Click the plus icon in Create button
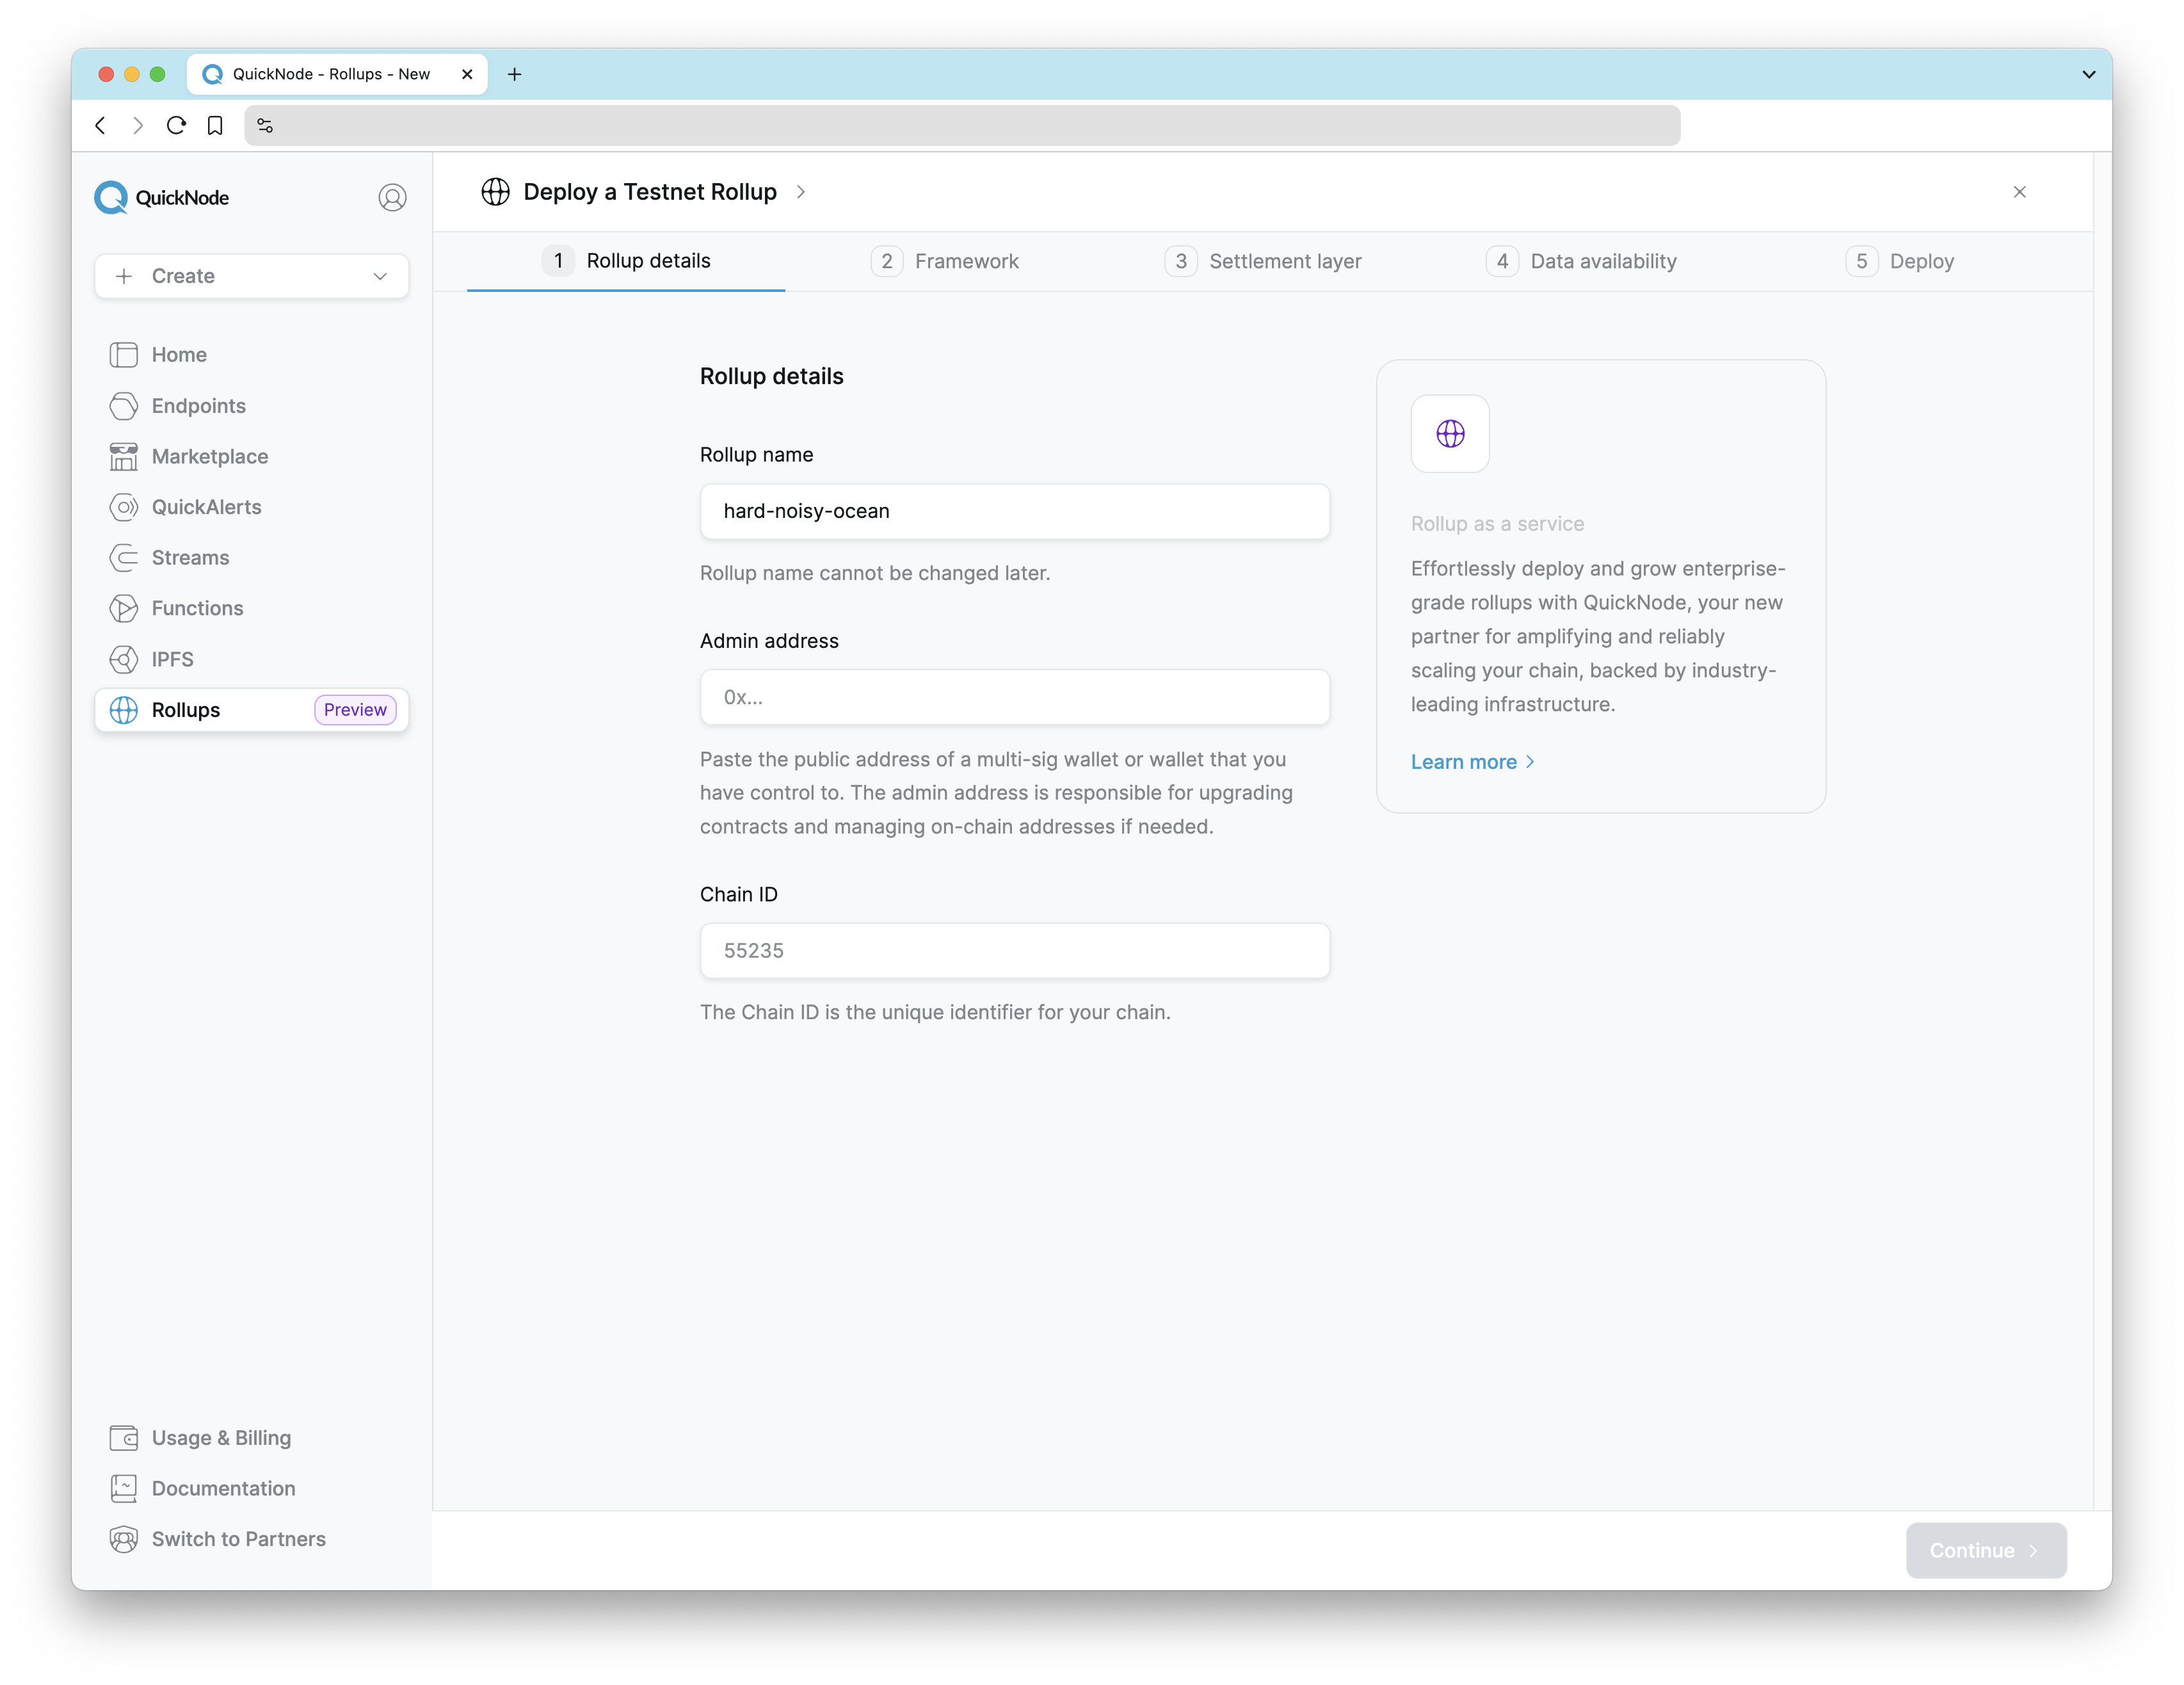The image size is (2184, 1685). [124, 276]
